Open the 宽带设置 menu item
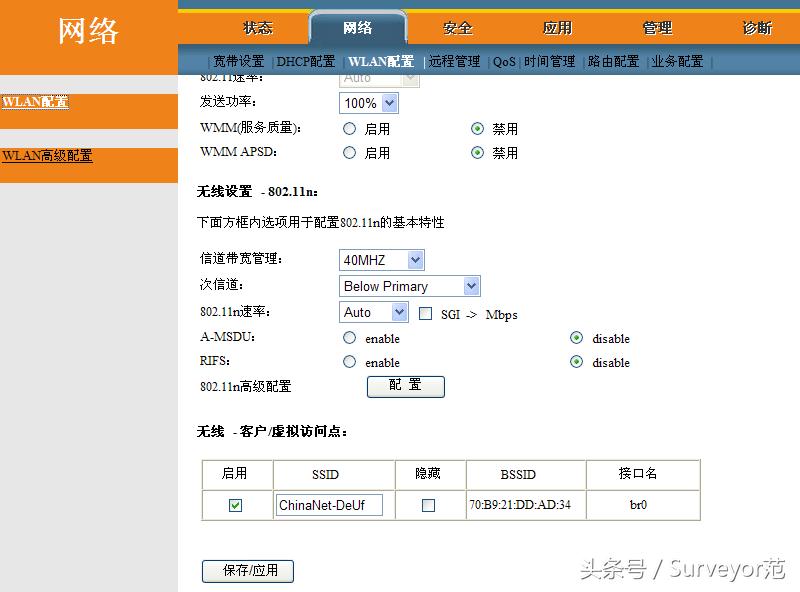Viewport: 800px width, 592px height. [x=240, y=60]
